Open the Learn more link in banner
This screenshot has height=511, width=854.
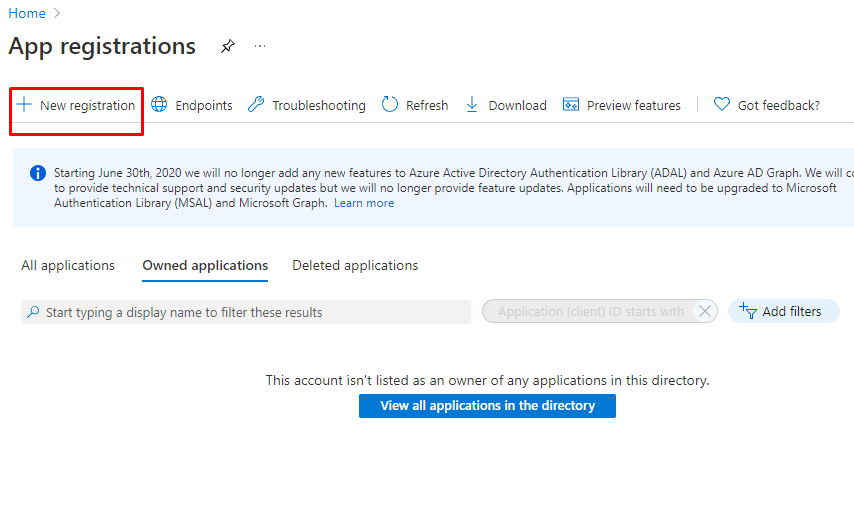point(364,203)
